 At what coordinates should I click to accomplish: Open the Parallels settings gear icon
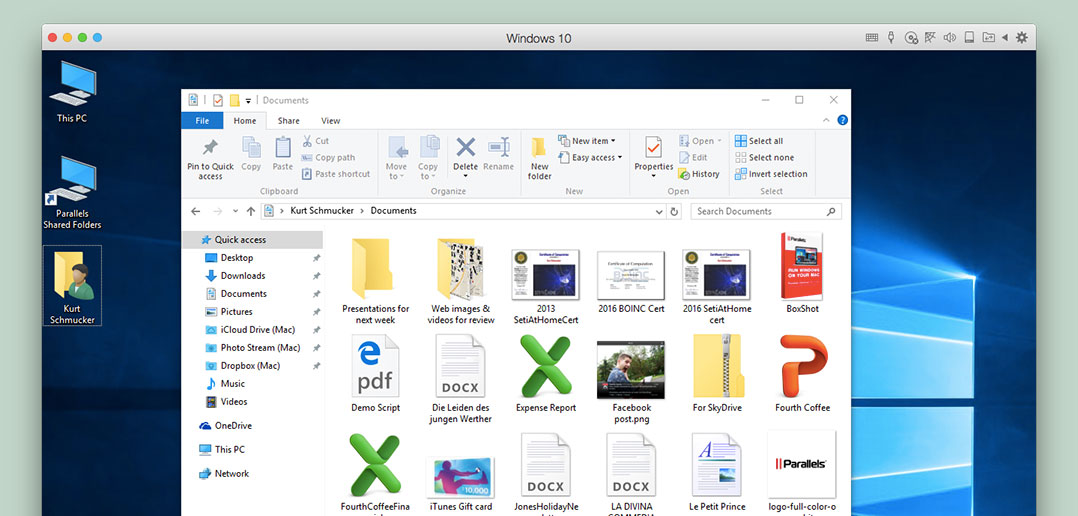click(1022, 38)
